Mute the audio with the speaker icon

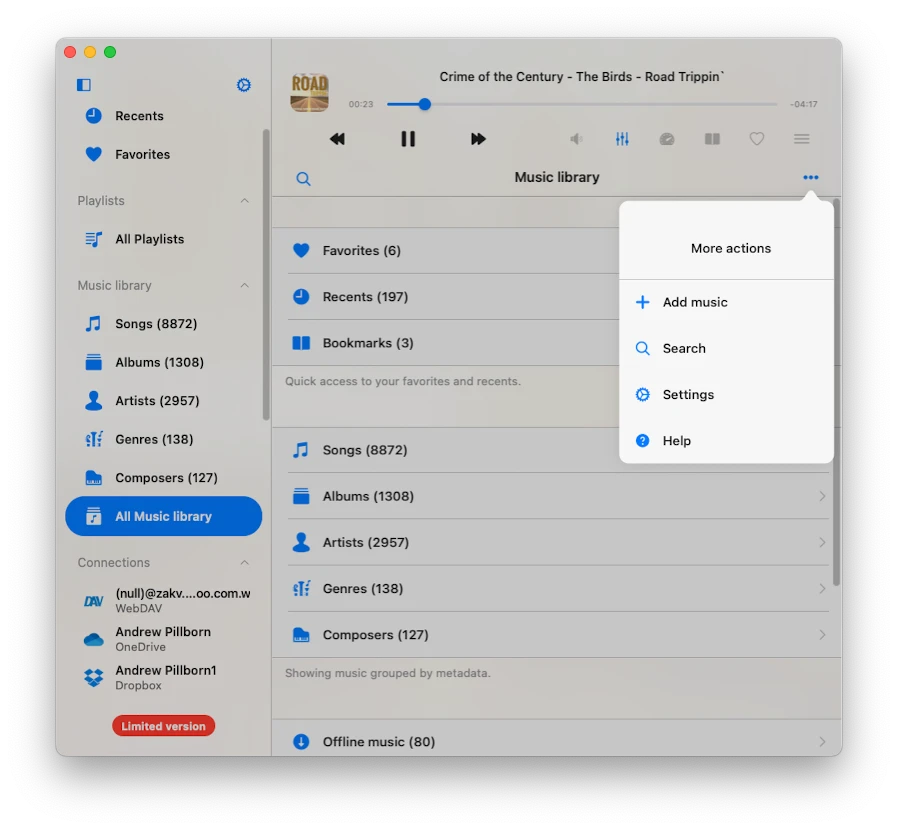(577, 139)
